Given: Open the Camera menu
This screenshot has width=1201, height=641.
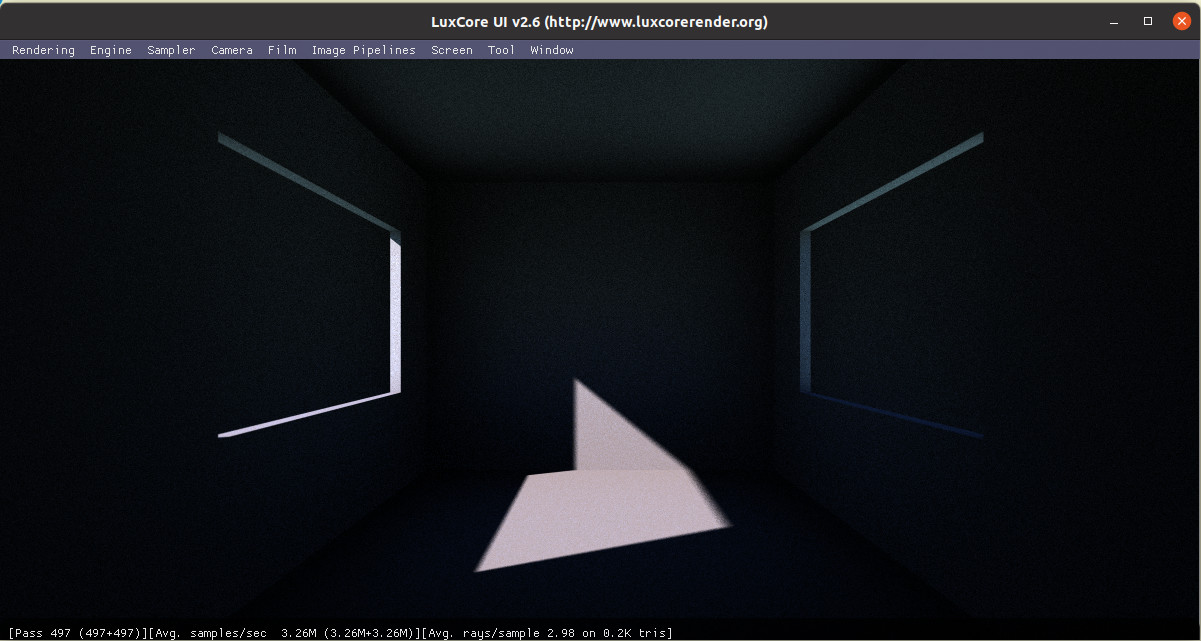Looking at the screenshot, I should (x=231, y=50).
